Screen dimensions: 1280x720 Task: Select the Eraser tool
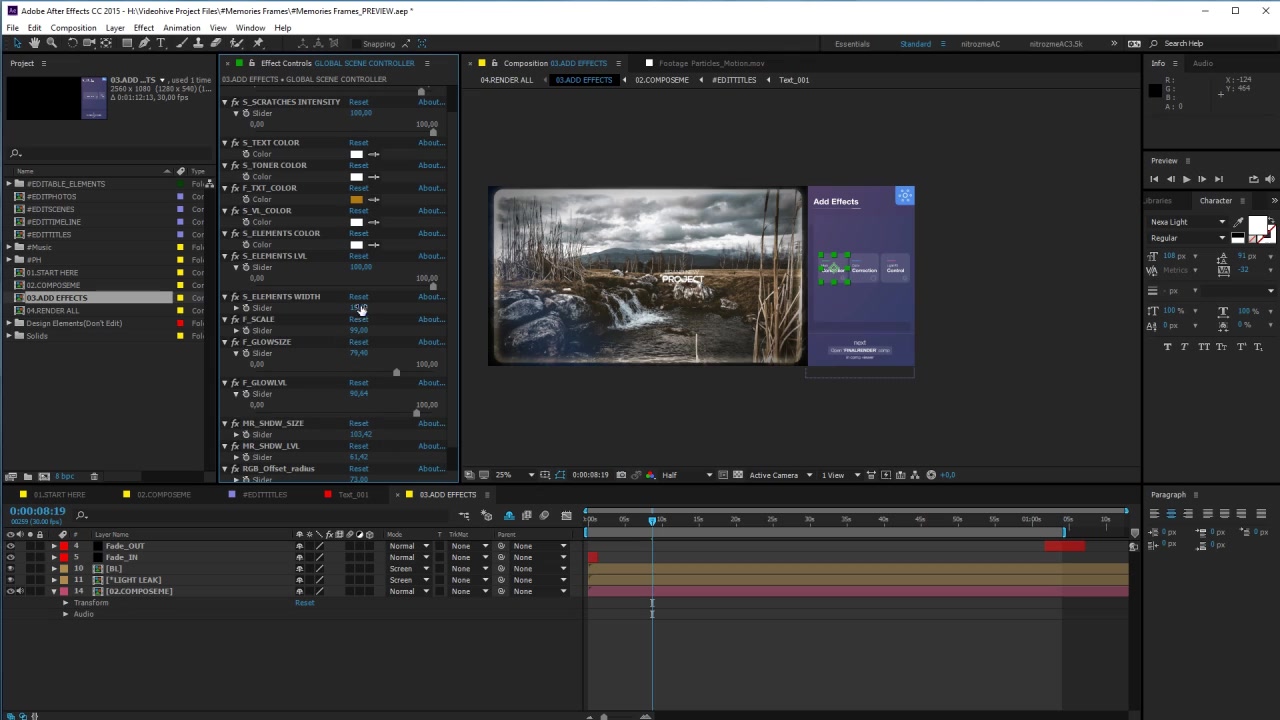tap(216, 43)
